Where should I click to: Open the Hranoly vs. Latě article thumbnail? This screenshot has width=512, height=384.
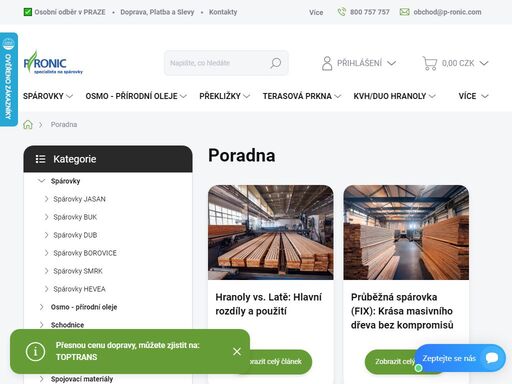271,232
